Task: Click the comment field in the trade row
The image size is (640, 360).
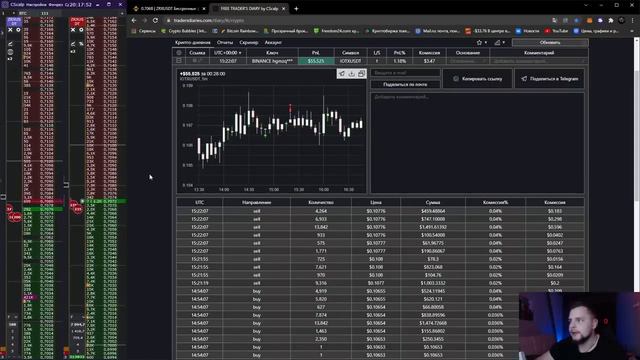Action: (x=539, y=61)
